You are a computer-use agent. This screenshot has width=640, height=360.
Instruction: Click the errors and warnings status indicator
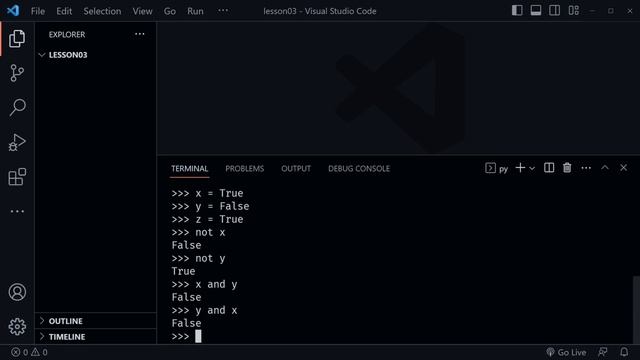tap(29, 352)
